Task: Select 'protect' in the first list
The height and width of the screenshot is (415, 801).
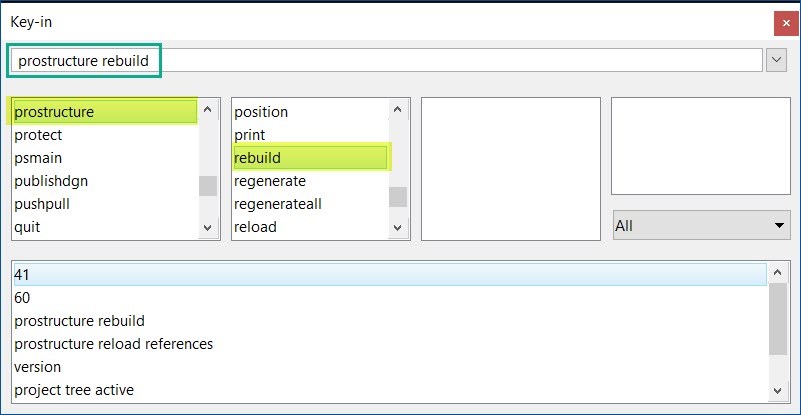Action: (105, 135)
